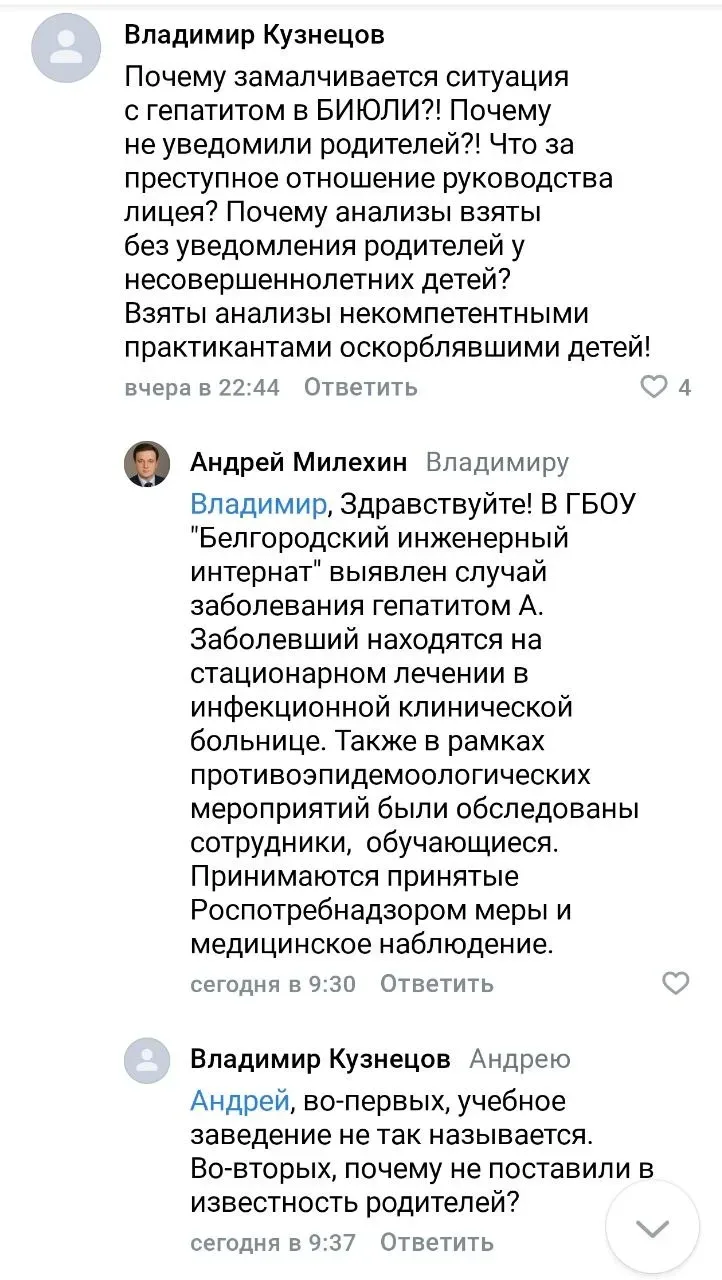The width and height of the screenshot is (722, 1280).
Task: Open Владимир Кузнецов name on the last reply
Action: pos(320,1058)
